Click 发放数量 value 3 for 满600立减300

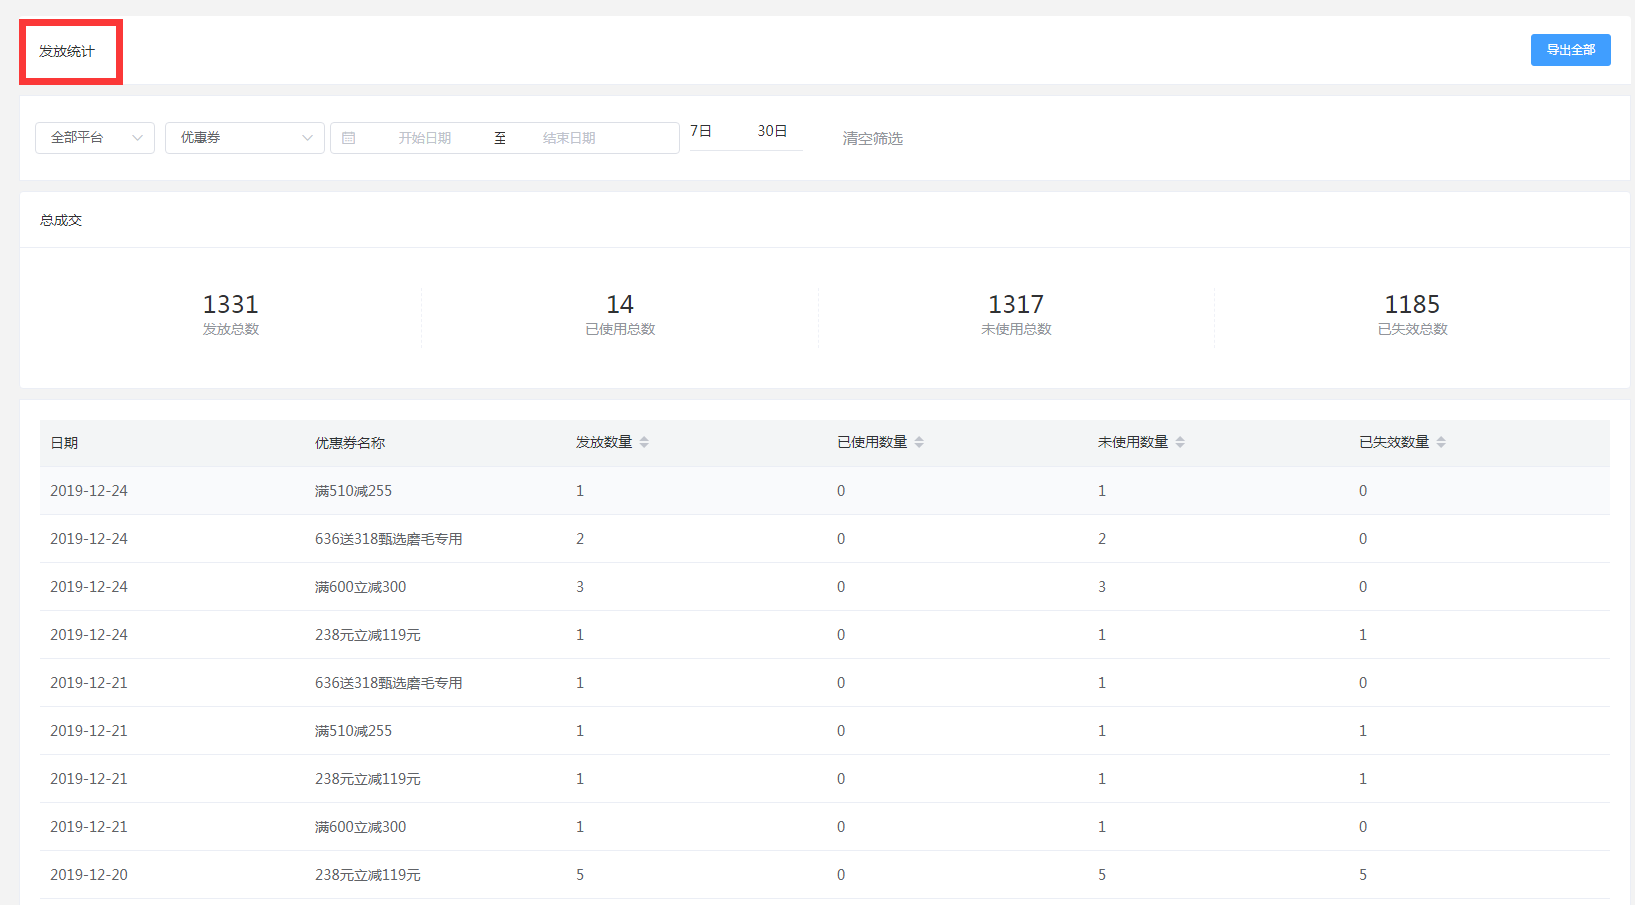[x=580, y=587]
